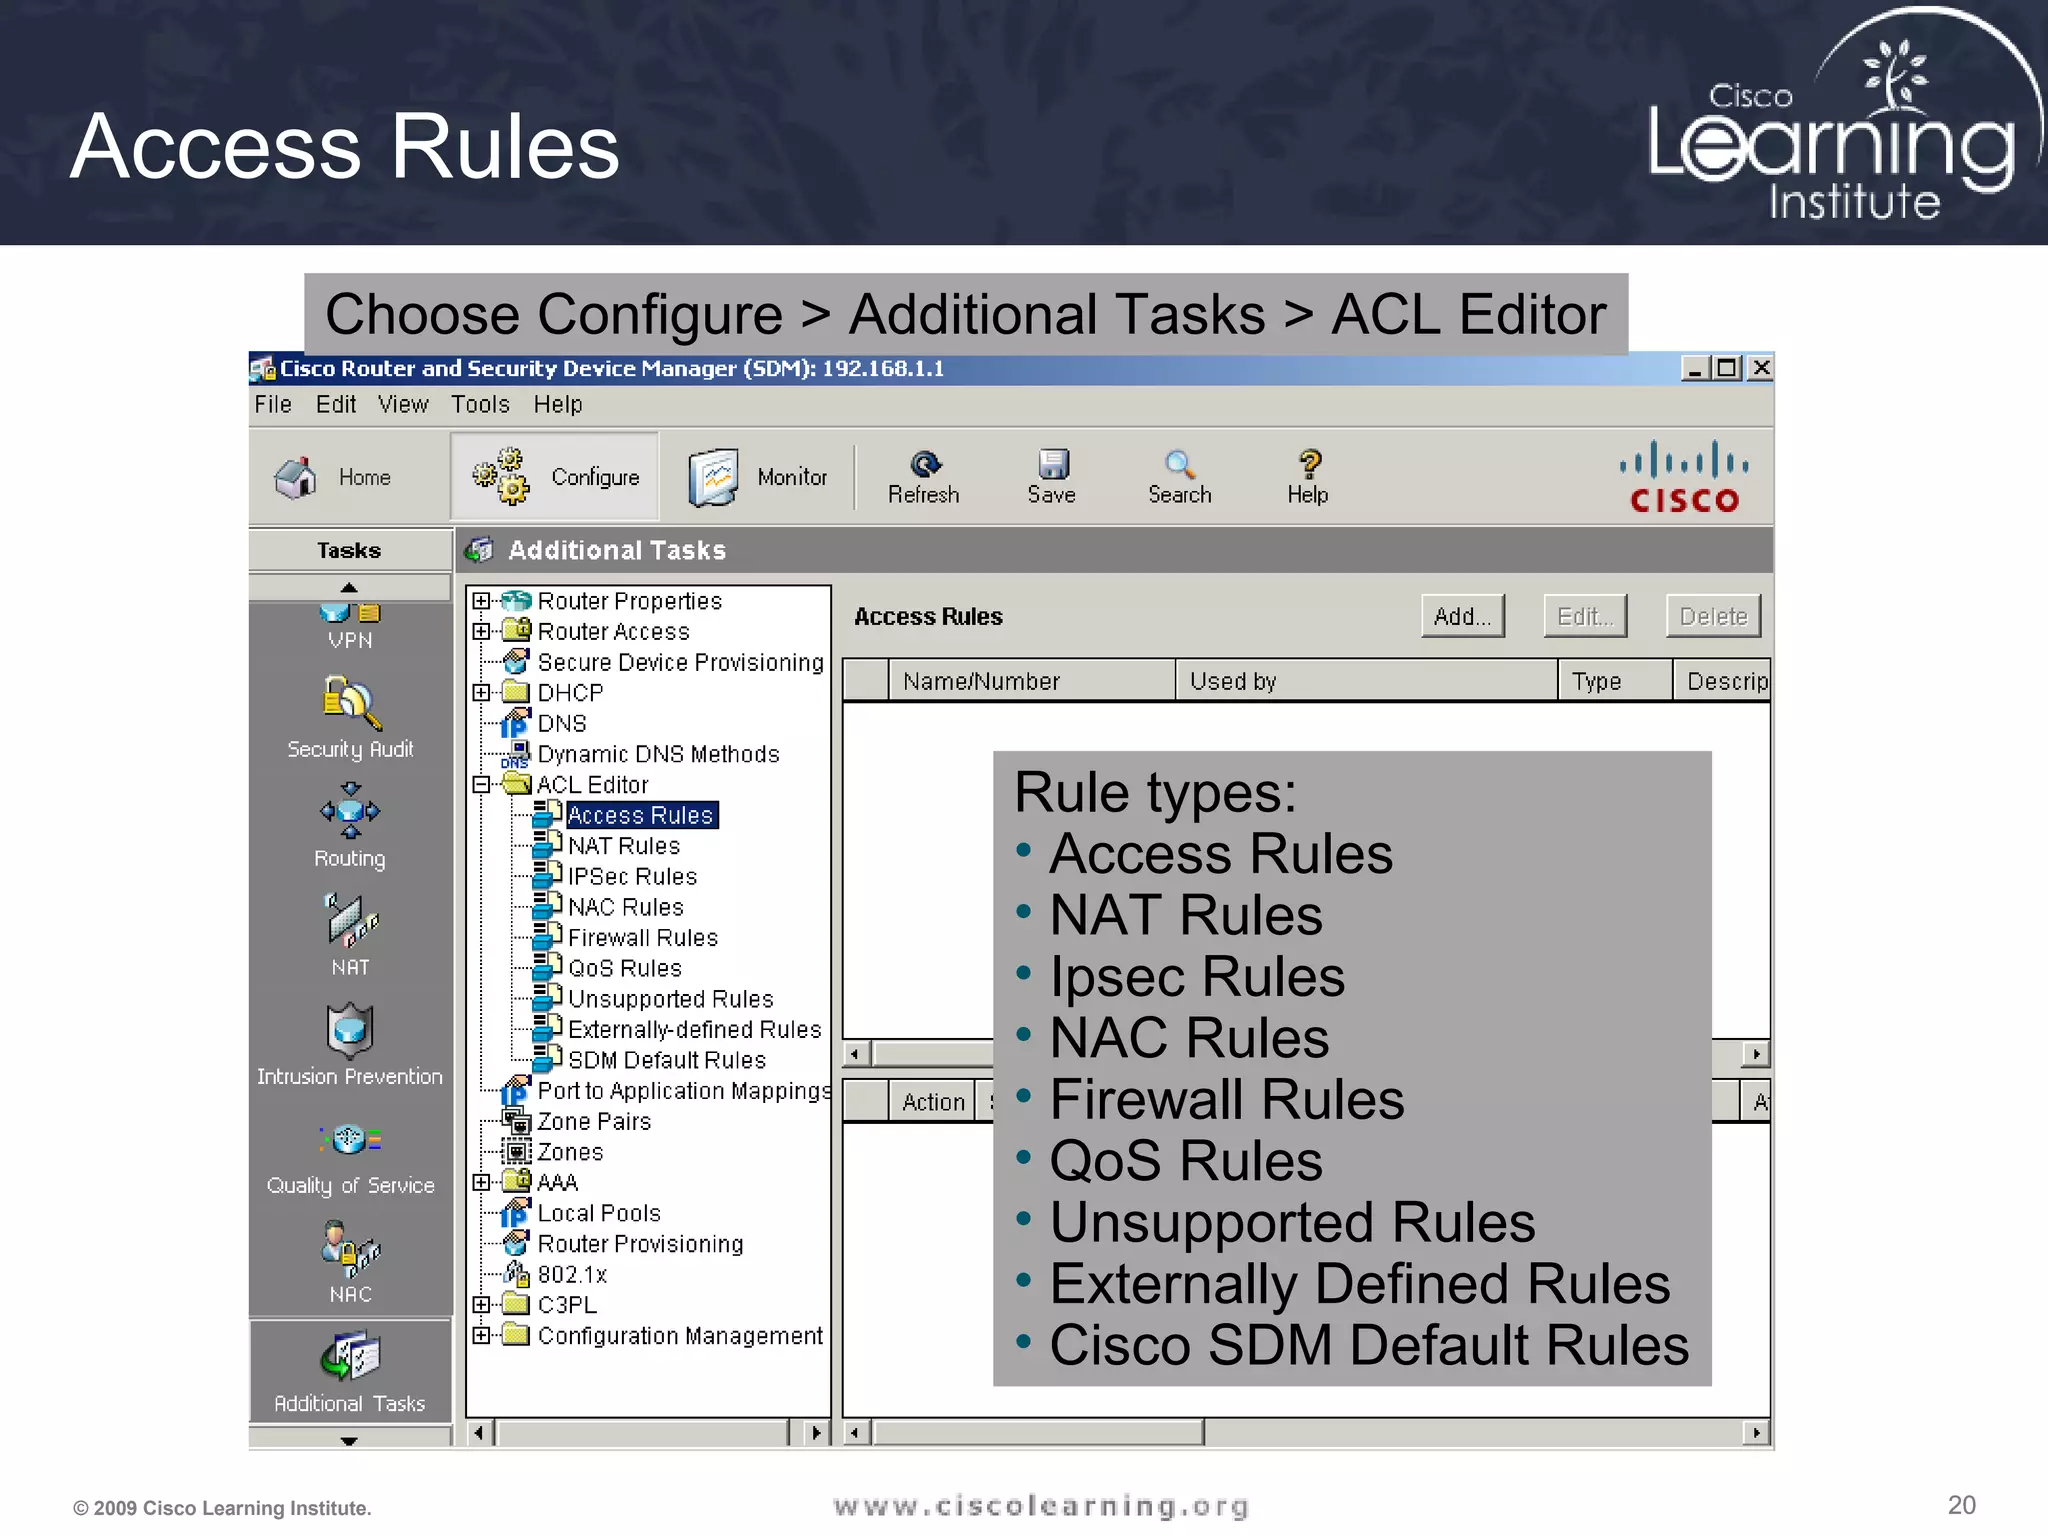
Task: Click the Save disk icon
Action: click(1053, 464)
